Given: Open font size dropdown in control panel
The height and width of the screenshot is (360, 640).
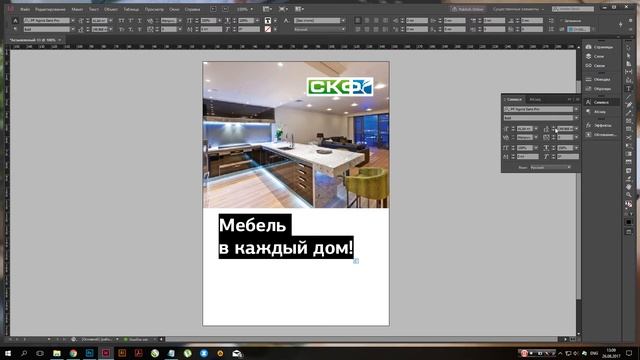Looking at the screenshot, I should [111, 20].
